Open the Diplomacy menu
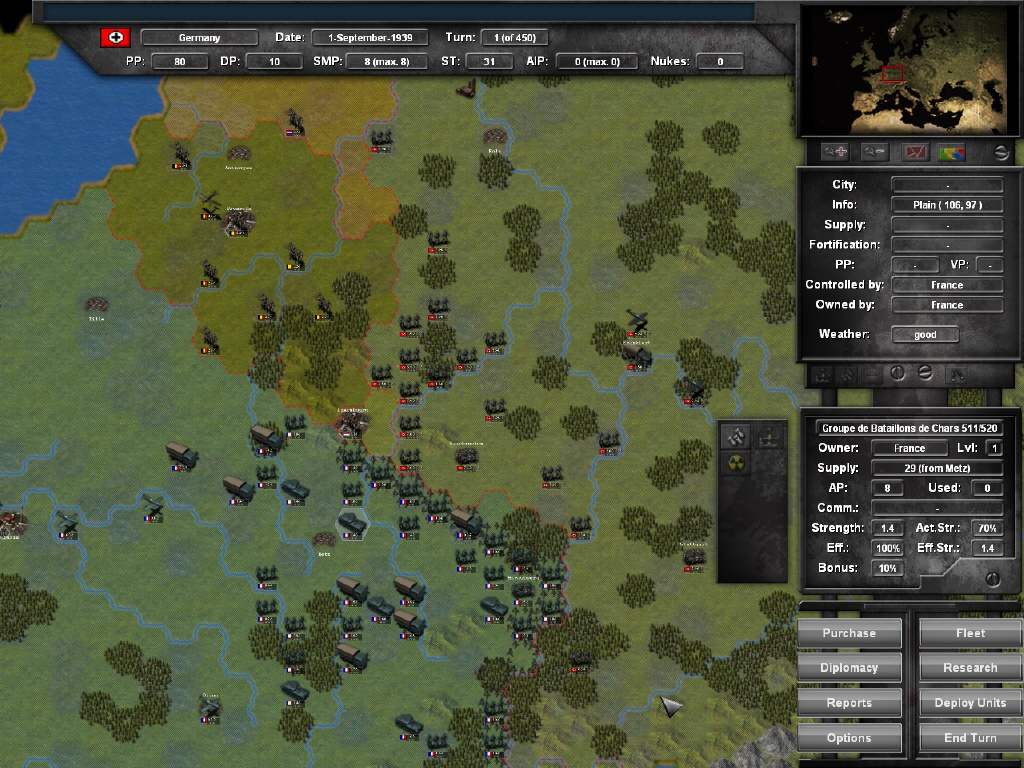 click(x=849, y=667)
